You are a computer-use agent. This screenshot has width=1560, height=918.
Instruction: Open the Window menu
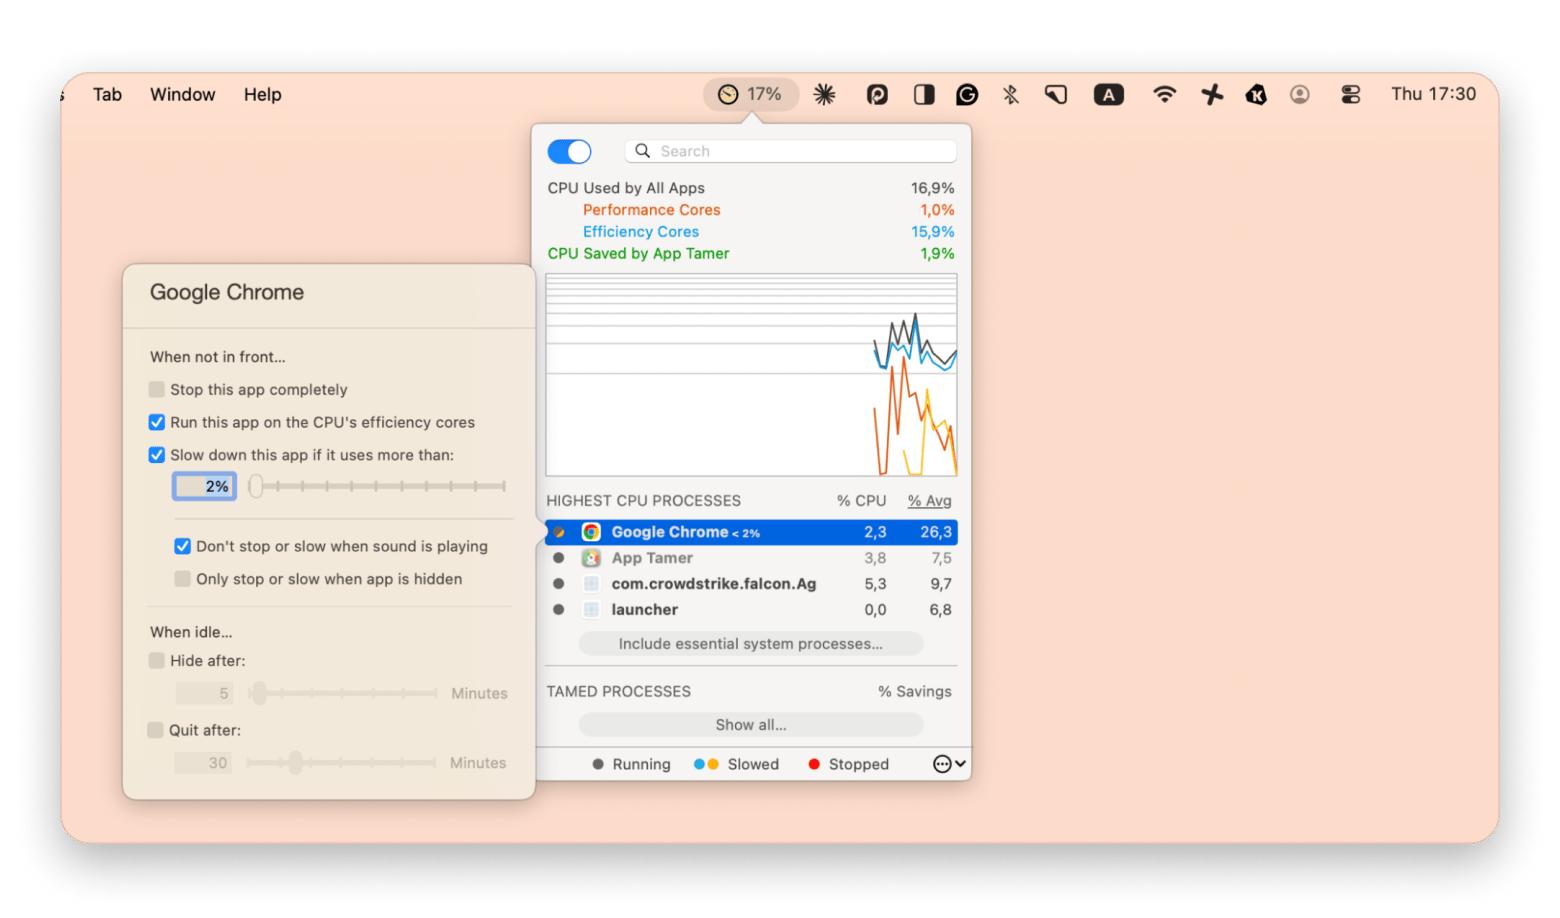coord(183,94)
